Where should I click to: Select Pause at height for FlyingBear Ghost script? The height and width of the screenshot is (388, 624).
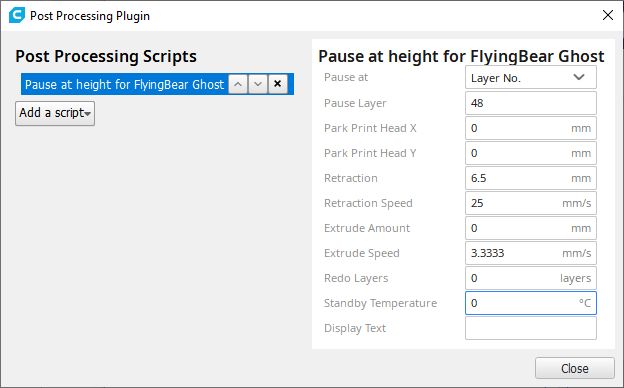[x=125, y=84]
